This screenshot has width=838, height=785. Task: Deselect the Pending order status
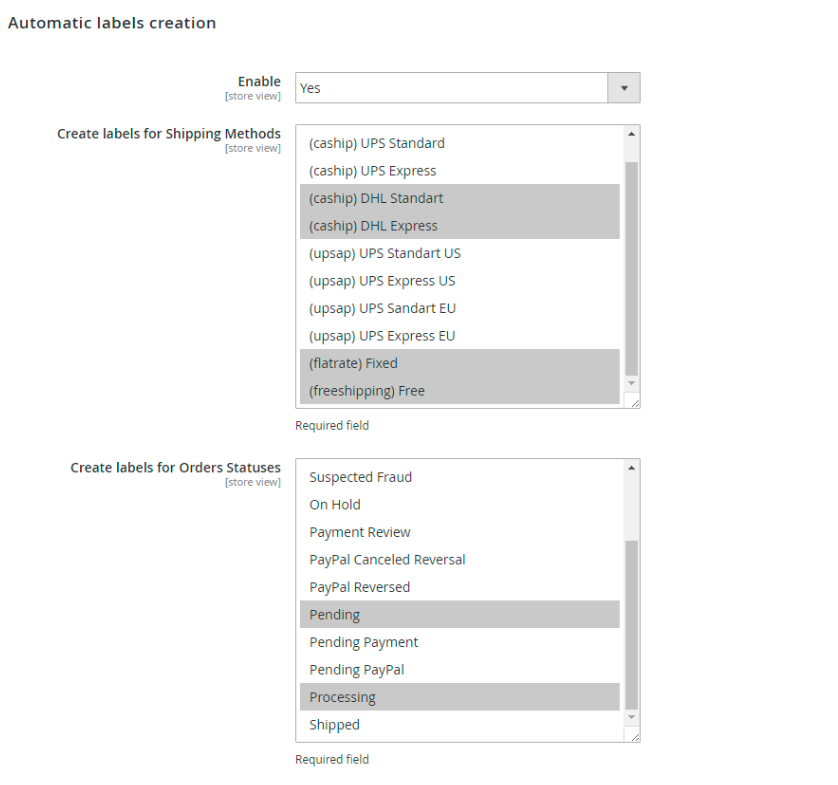tap(335, 615)
